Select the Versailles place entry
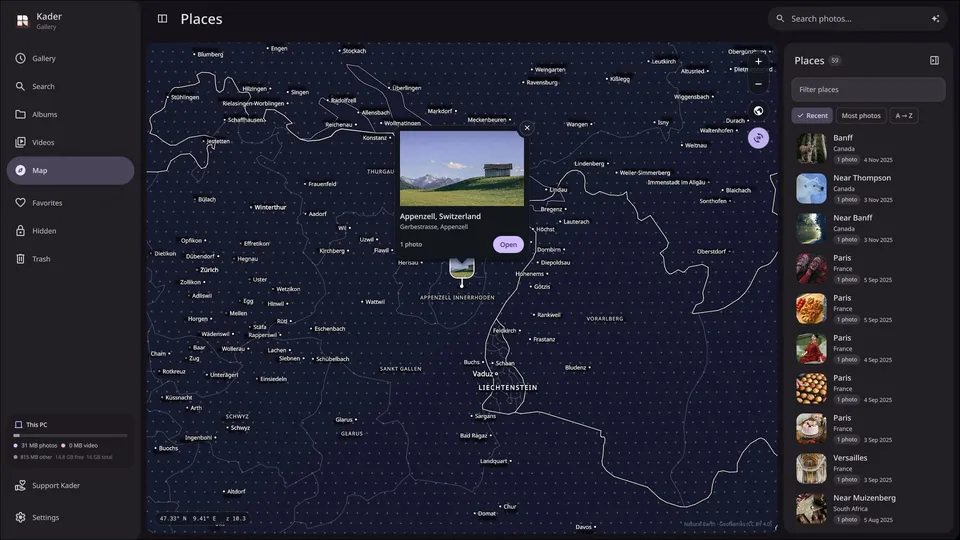The image size is (960, 540). tap(868, 468)
